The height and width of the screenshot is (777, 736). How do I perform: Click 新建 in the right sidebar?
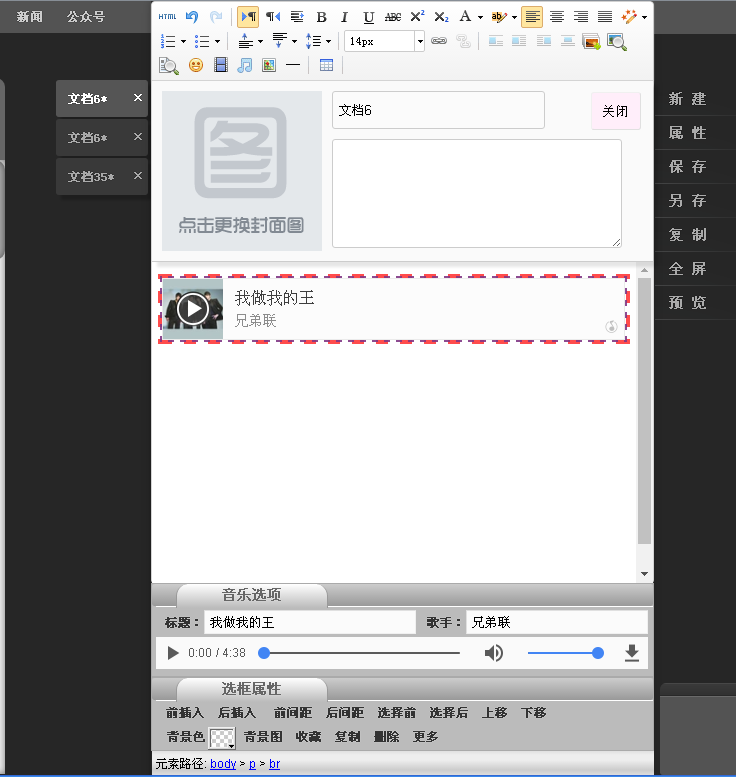click(x=687, y=99)
